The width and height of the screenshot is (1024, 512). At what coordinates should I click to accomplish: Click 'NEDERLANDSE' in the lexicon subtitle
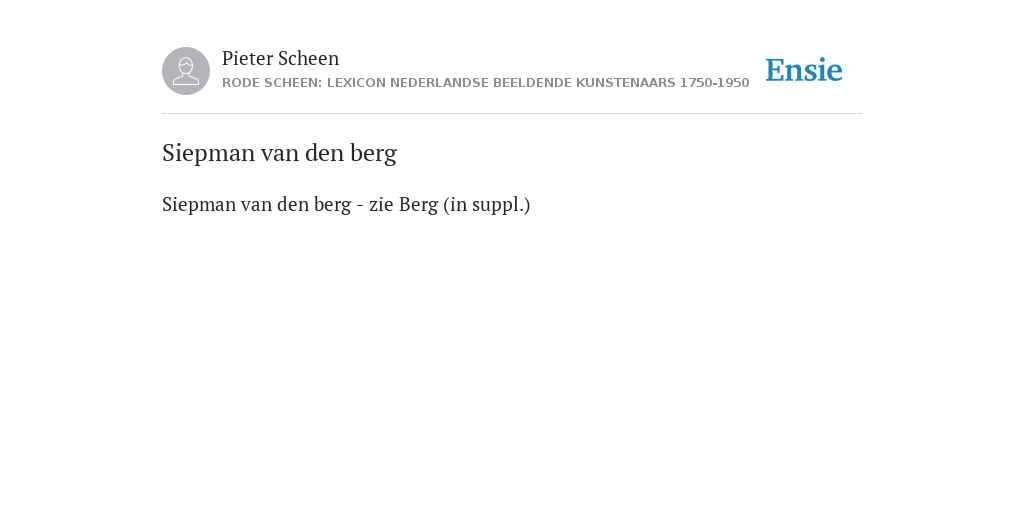pyautogui.click(x=440, y=83)
